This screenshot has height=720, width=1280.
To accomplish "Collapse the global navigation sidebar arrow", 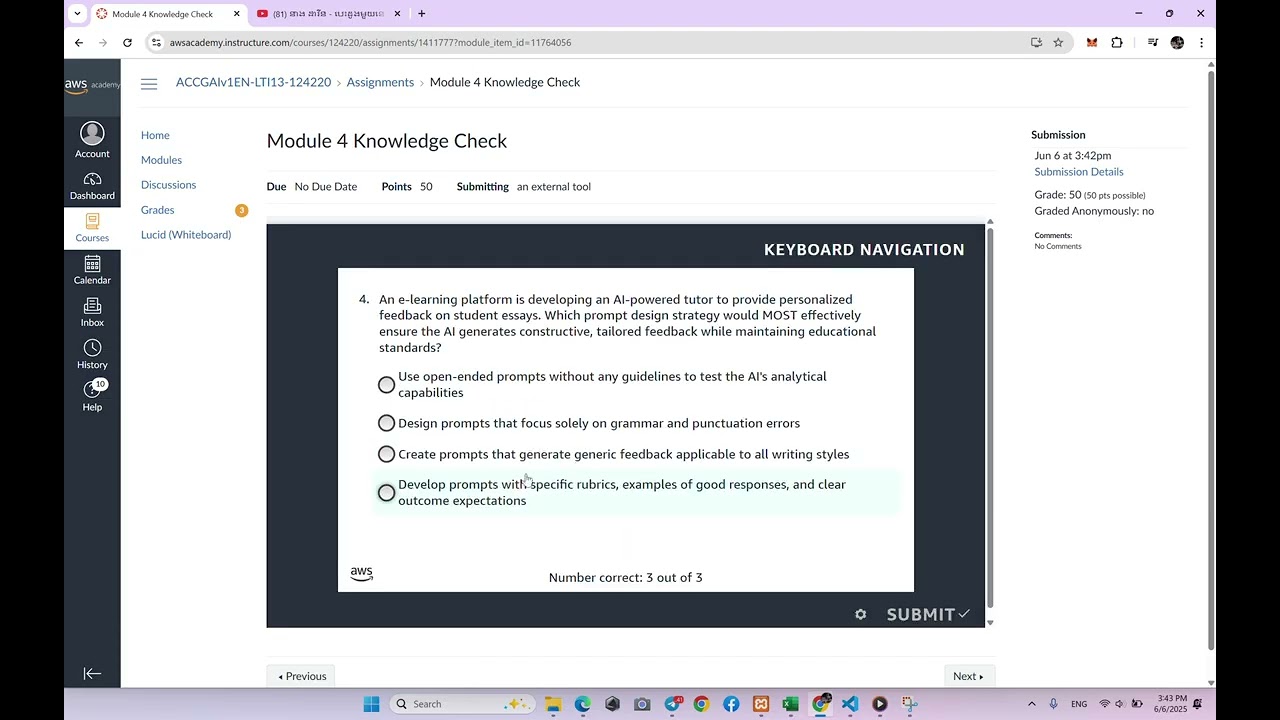I will (92, 674).
